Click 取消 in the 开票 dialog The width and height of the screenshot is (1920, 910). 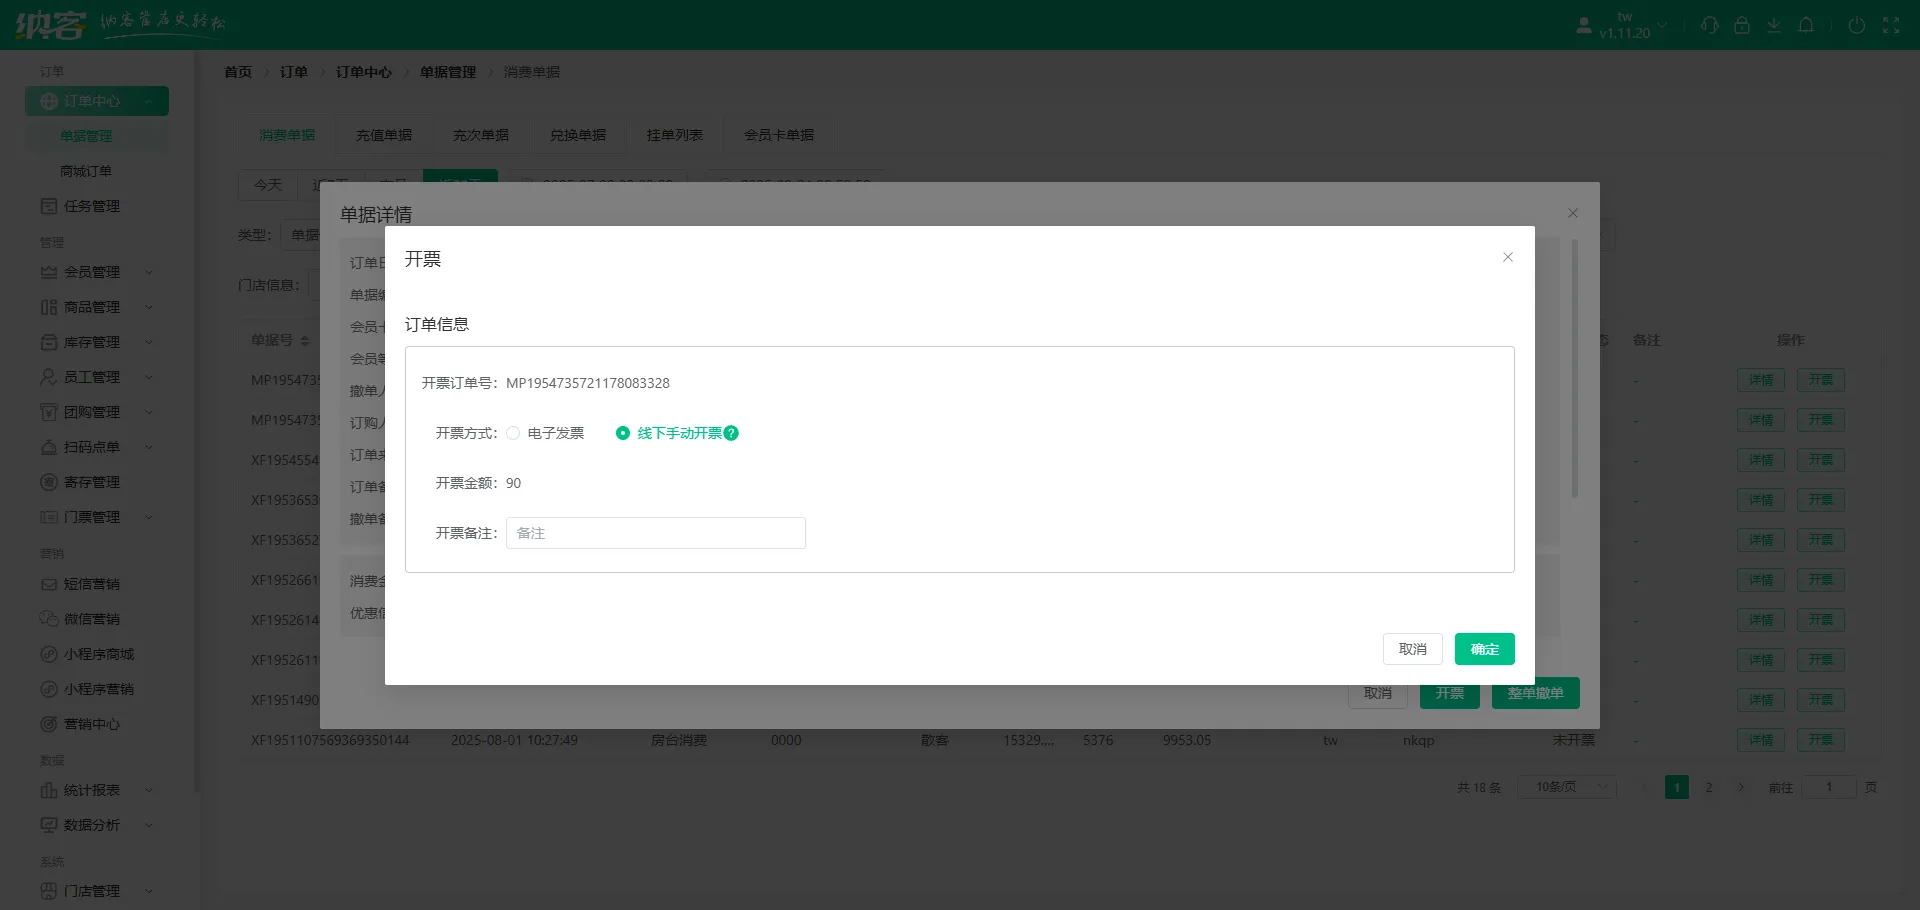[1412, 649]
